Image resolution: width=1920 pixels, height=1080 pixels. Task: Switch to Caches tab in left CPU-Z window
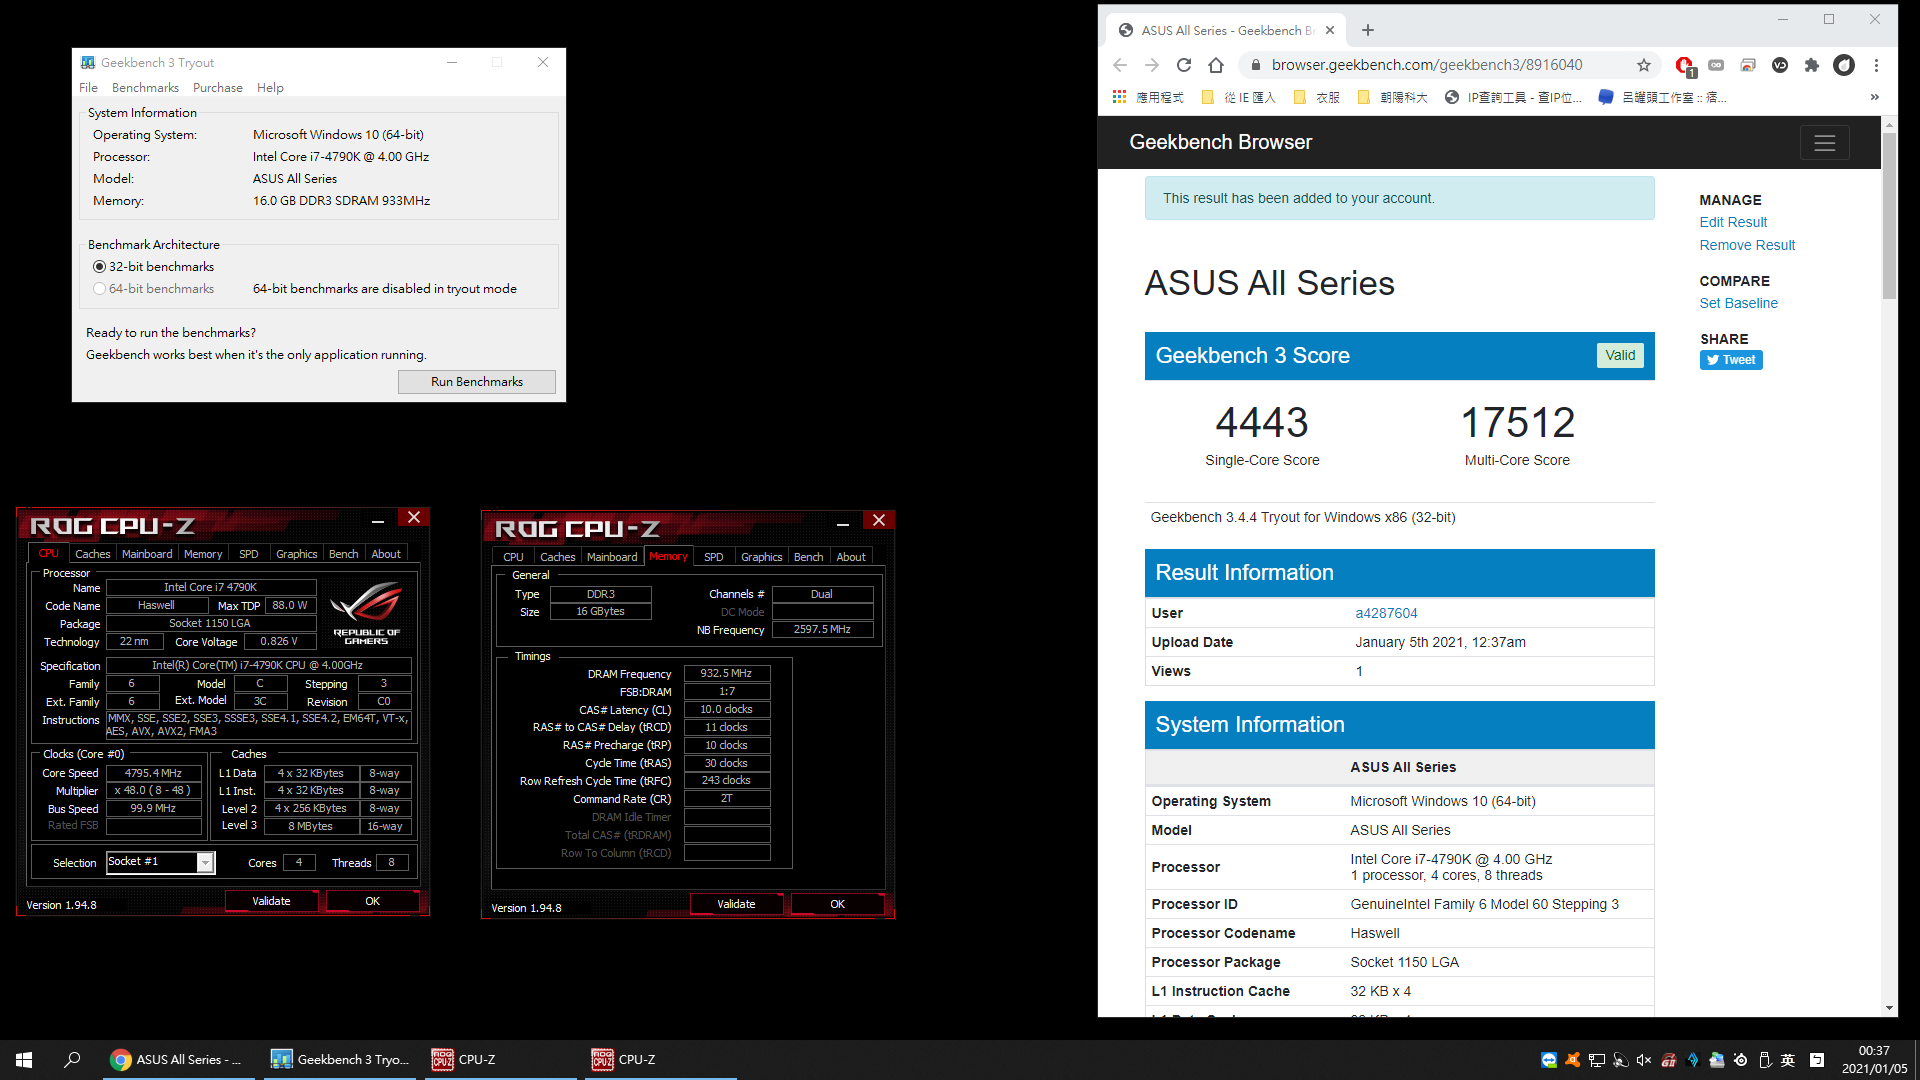tap(93, 554)
